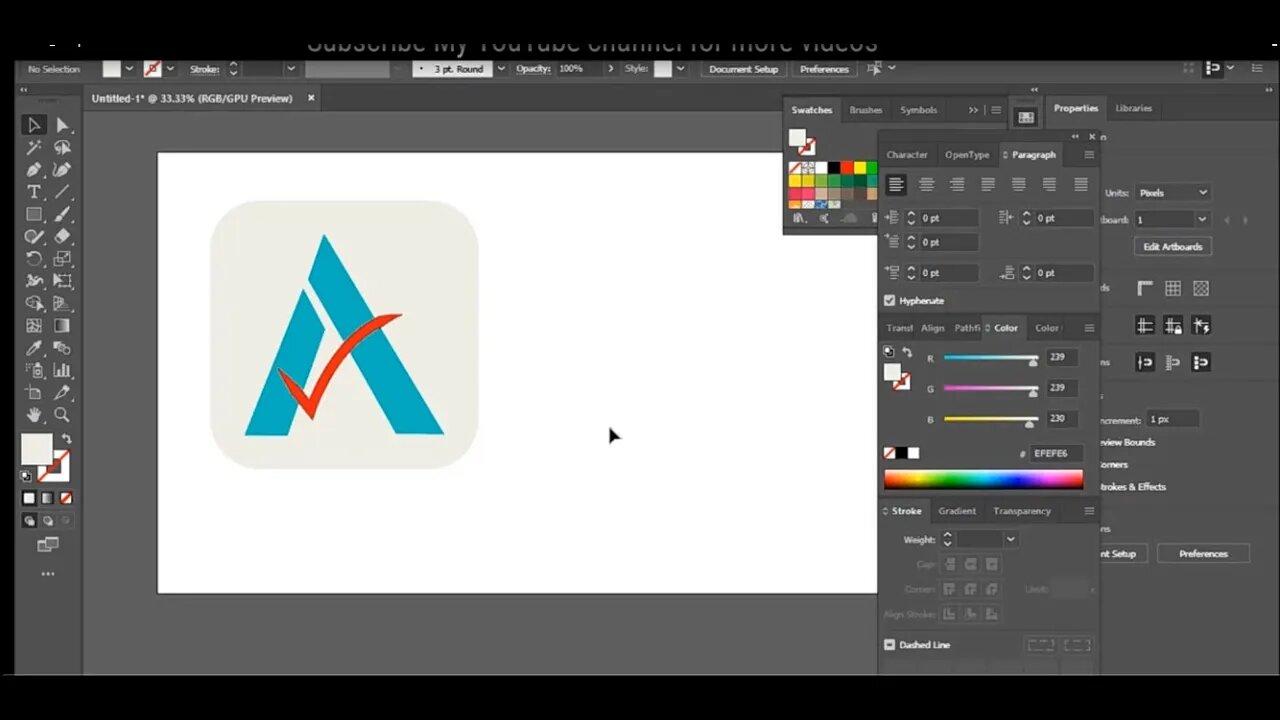The height and width of the screenshot is (720, 1280).
Task: Open the stroke Weight dropdown in Stroke panel
Action: coord(1011,540)
